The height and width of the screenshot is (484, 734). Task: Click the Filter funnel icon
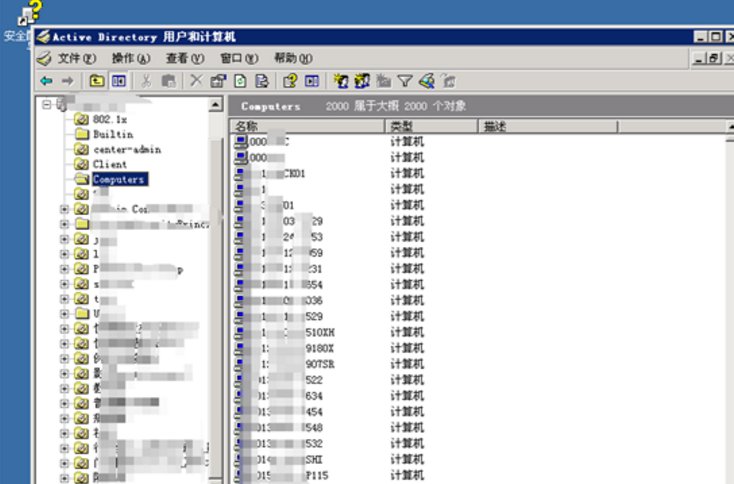click(405, 81)
